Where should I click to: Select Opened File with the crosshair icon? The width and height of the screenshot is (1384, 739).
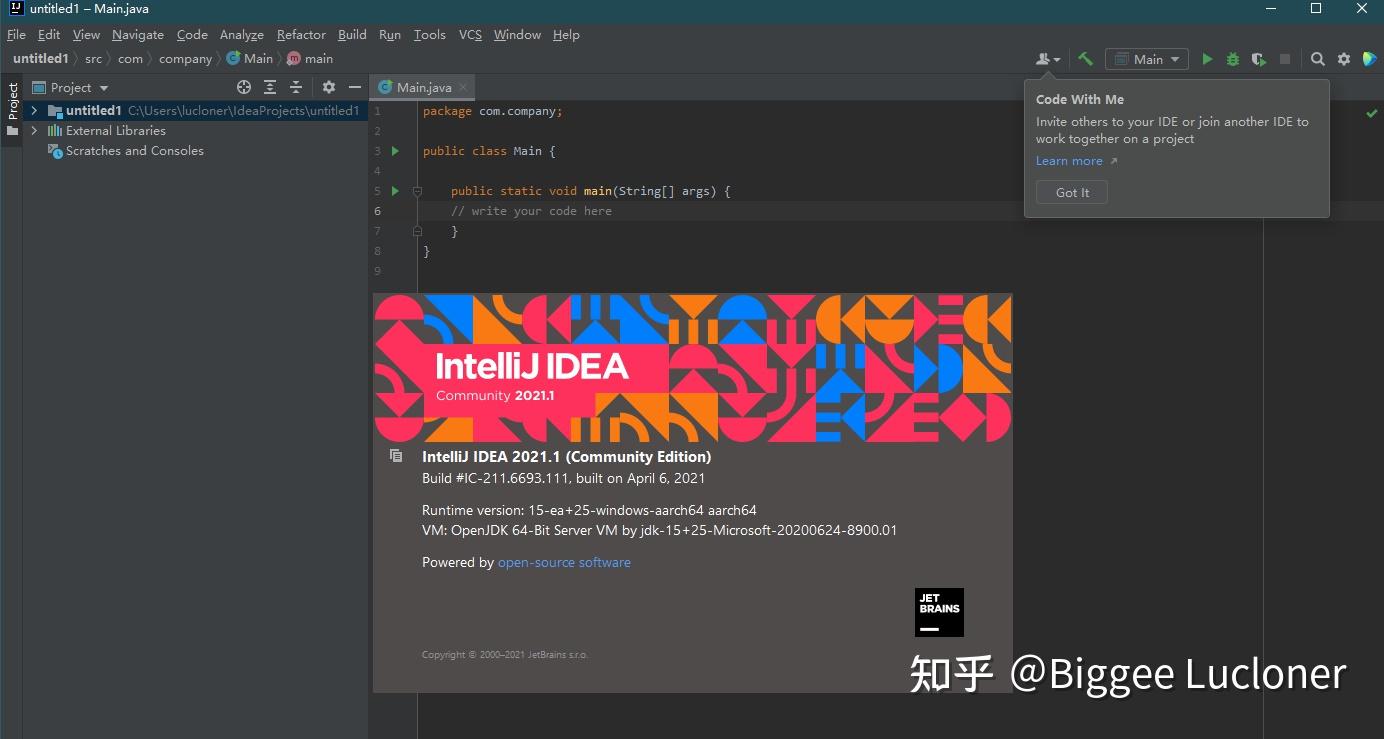[x=244, y=87]
